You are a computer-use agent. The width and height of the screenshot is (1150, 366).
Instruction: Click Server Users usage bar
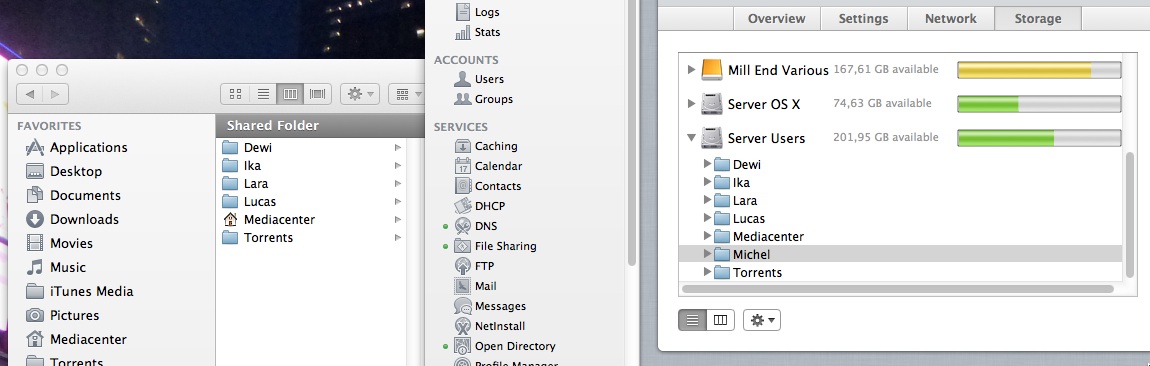(x=1039, y=138)
